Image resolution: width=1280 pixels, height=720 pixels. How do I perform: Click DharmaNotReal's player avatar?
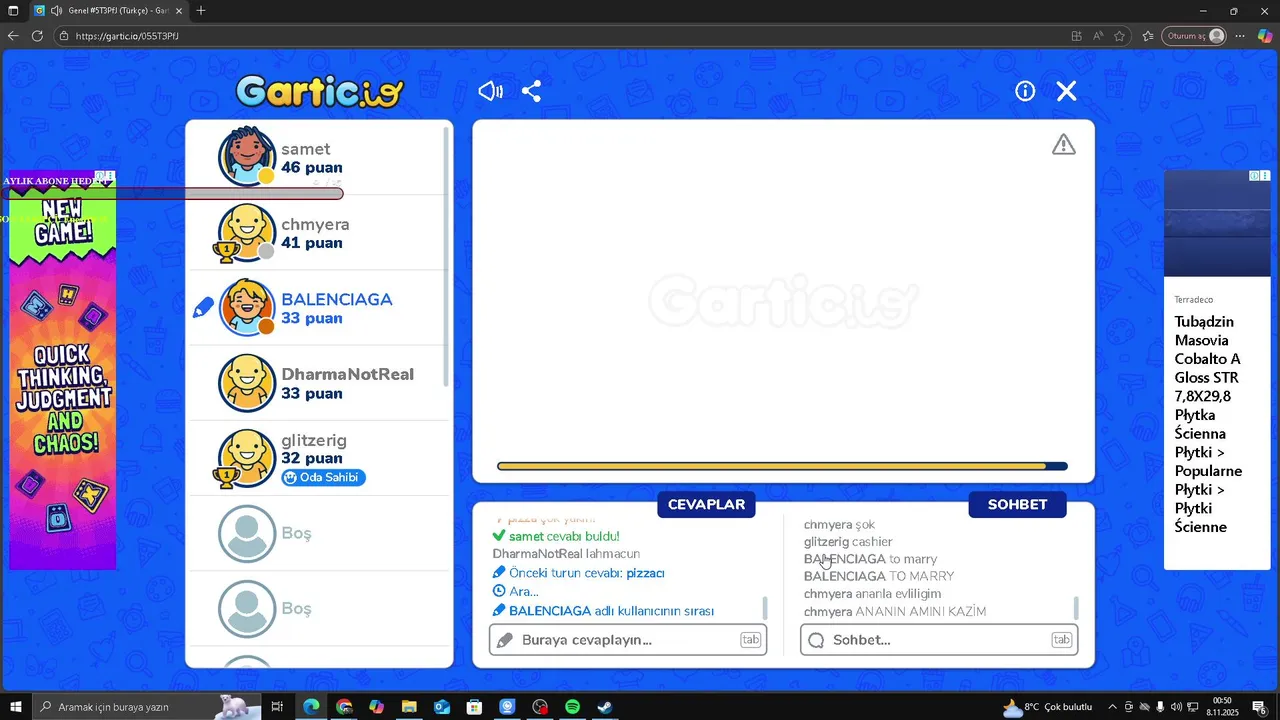point(247,382)
